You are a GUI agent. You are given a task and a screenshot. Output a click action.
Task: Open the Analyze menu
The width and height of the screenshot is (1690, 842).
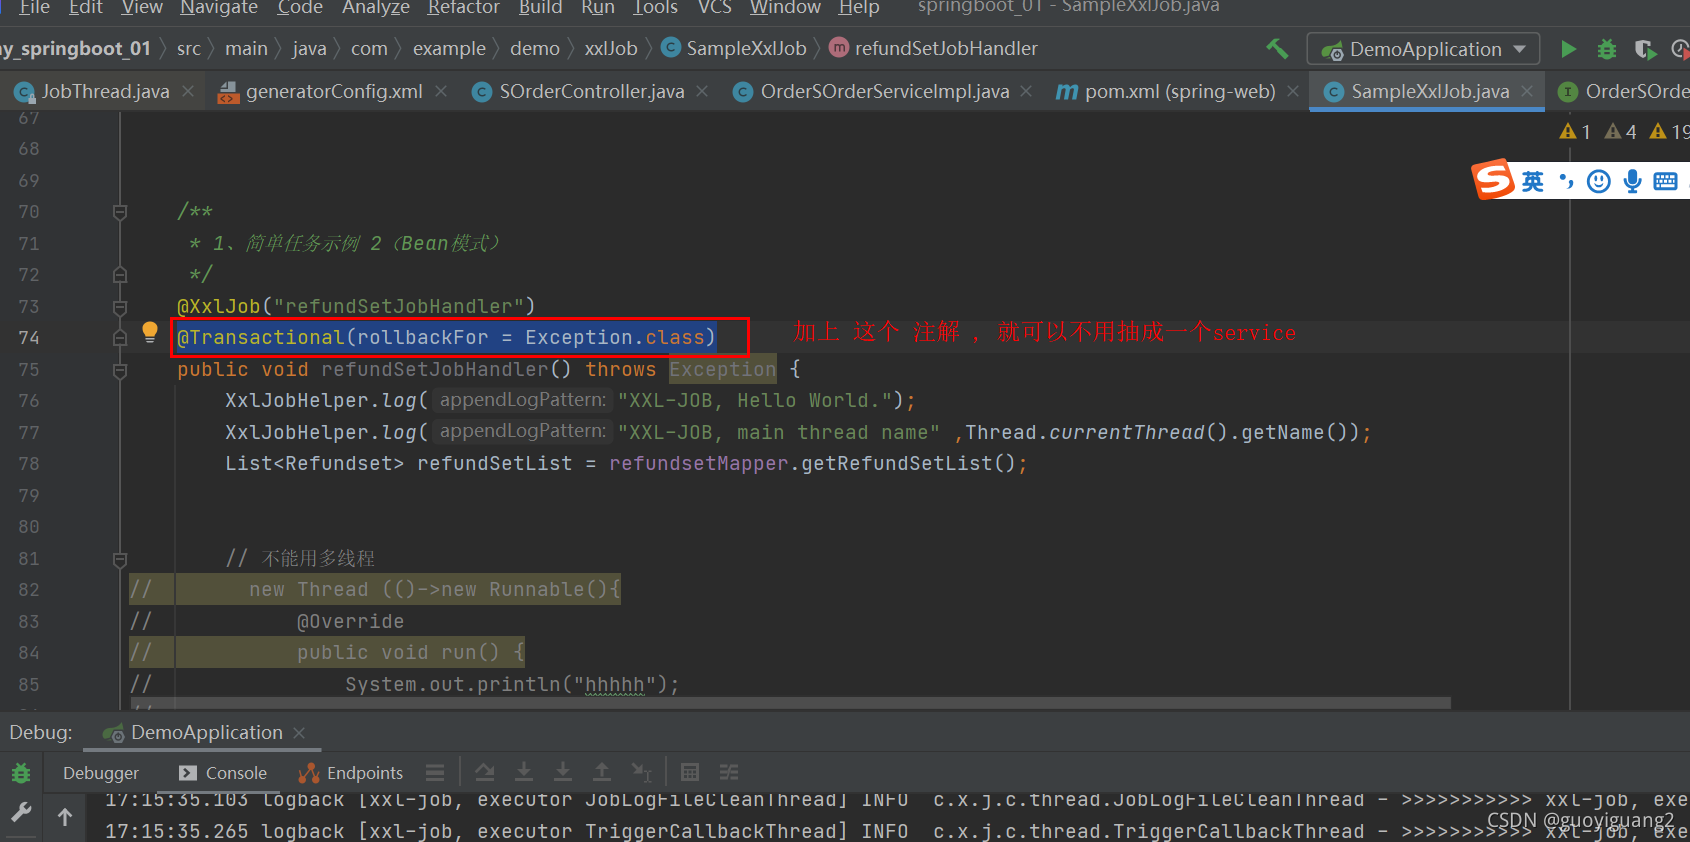(376, 7)
